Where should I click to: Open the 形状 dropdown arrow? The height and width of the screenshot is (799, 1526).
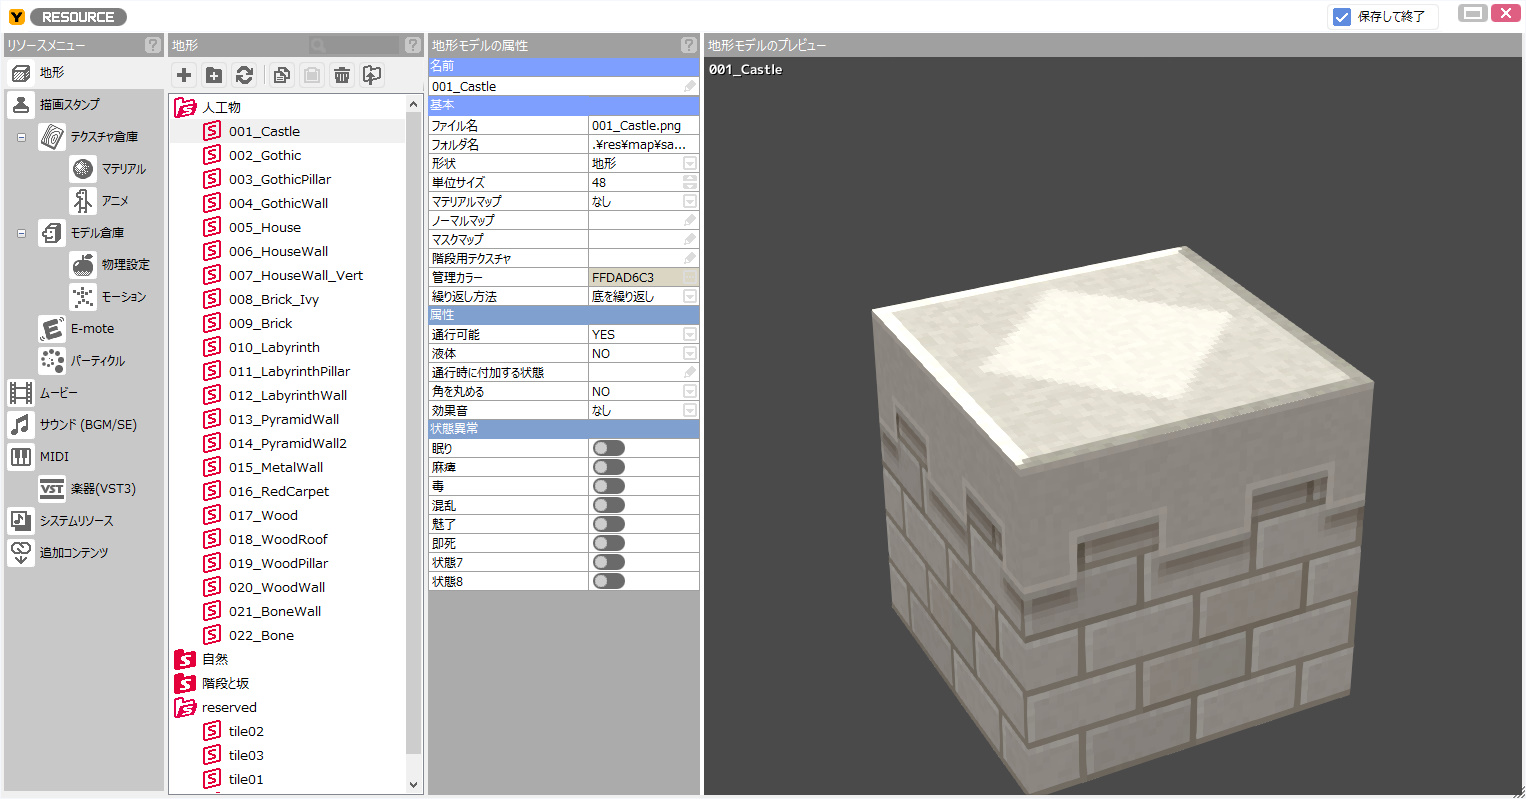pos(689,164)
